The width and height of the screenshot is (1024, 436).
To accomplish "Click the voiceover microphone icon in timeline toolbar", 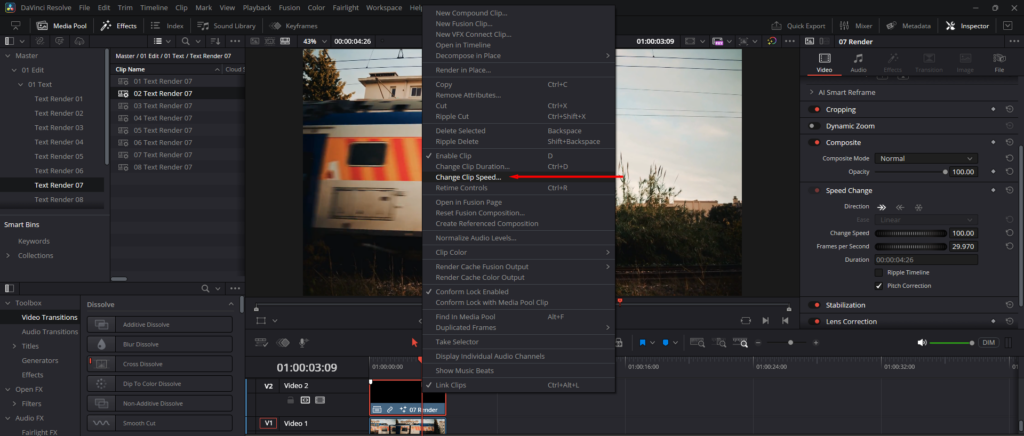I will pos(304,342).
